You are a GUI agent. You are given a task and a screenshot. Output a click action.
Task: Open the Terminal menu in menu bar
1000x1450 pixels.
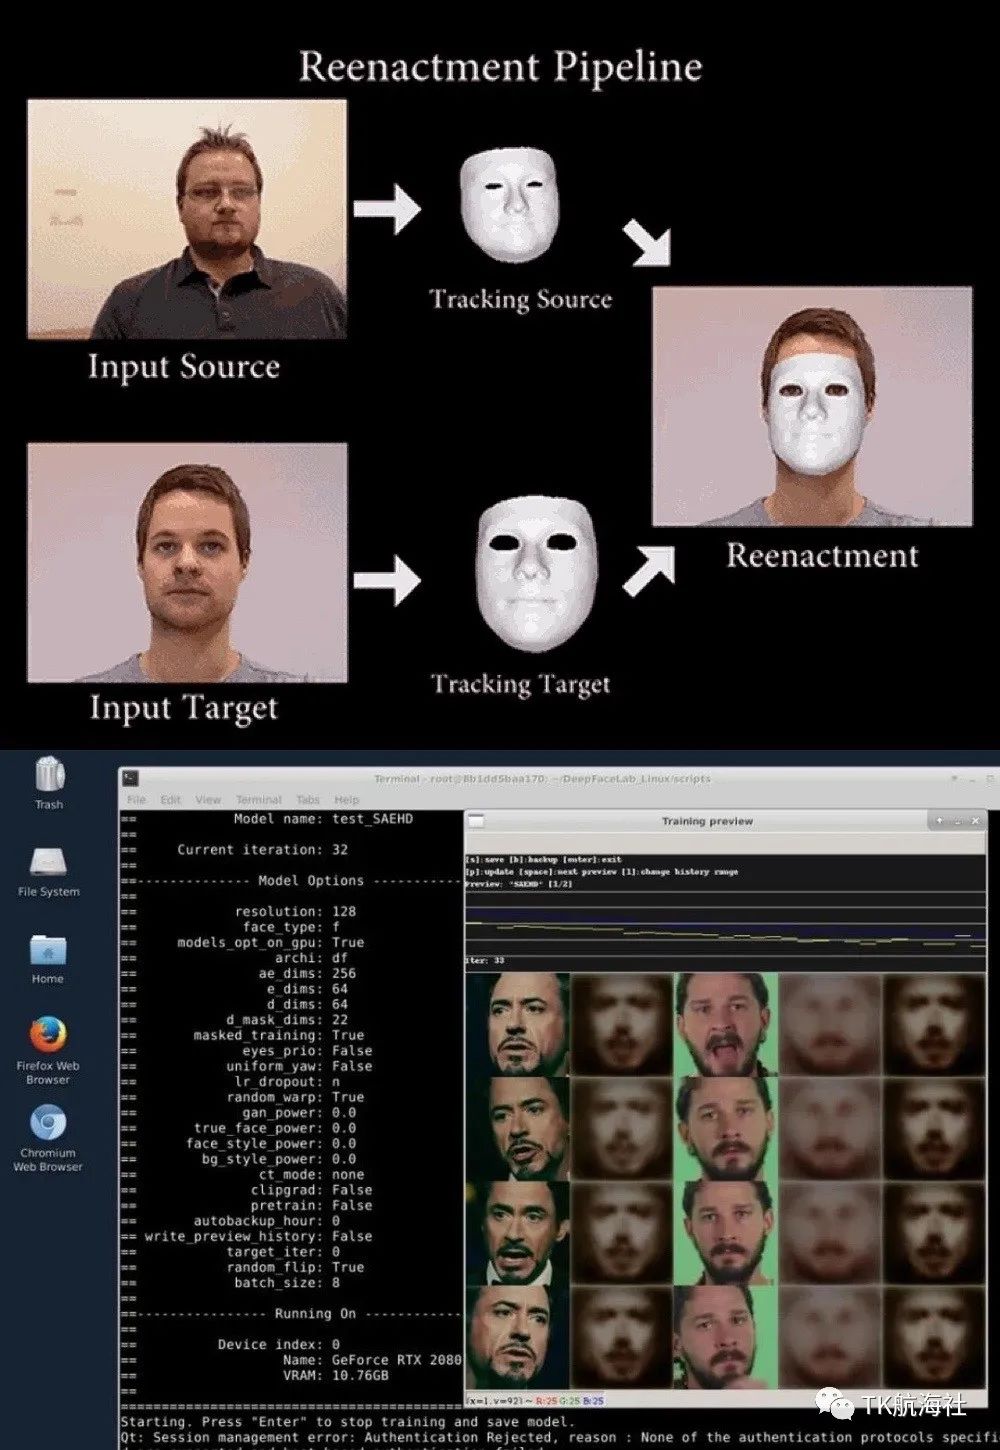(259, 799)
